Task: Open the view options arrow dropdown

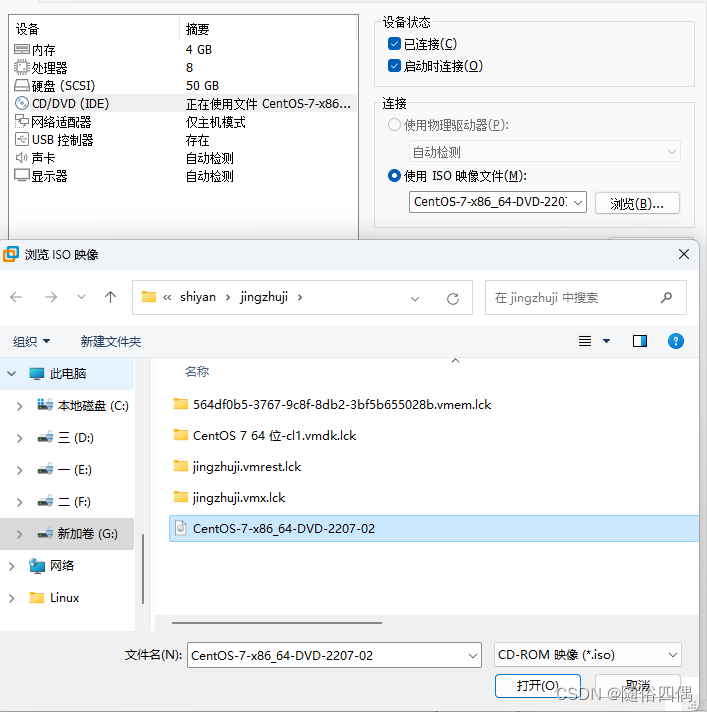Action: [606, 341]
